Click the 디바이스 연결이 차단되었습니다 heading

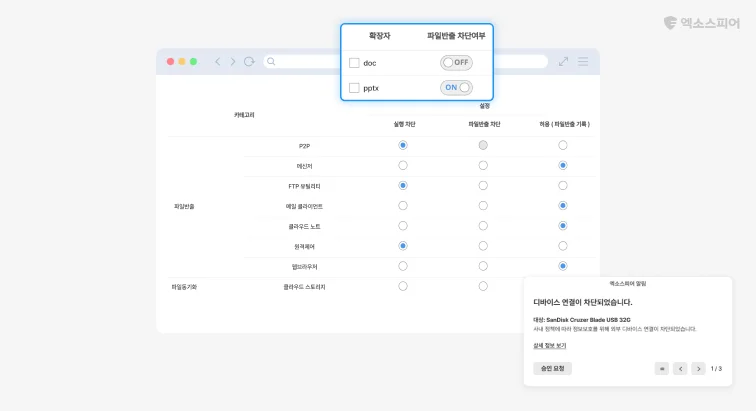(x=582, y=302)
